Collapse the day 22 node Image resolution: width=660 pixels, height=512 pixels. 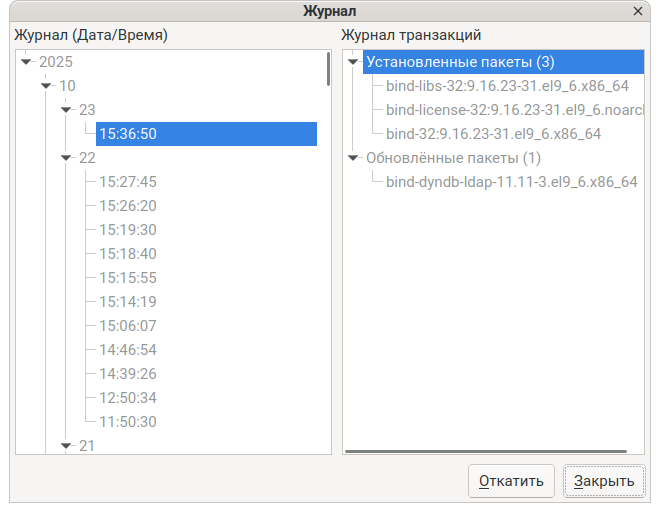[x=67, y=158]
